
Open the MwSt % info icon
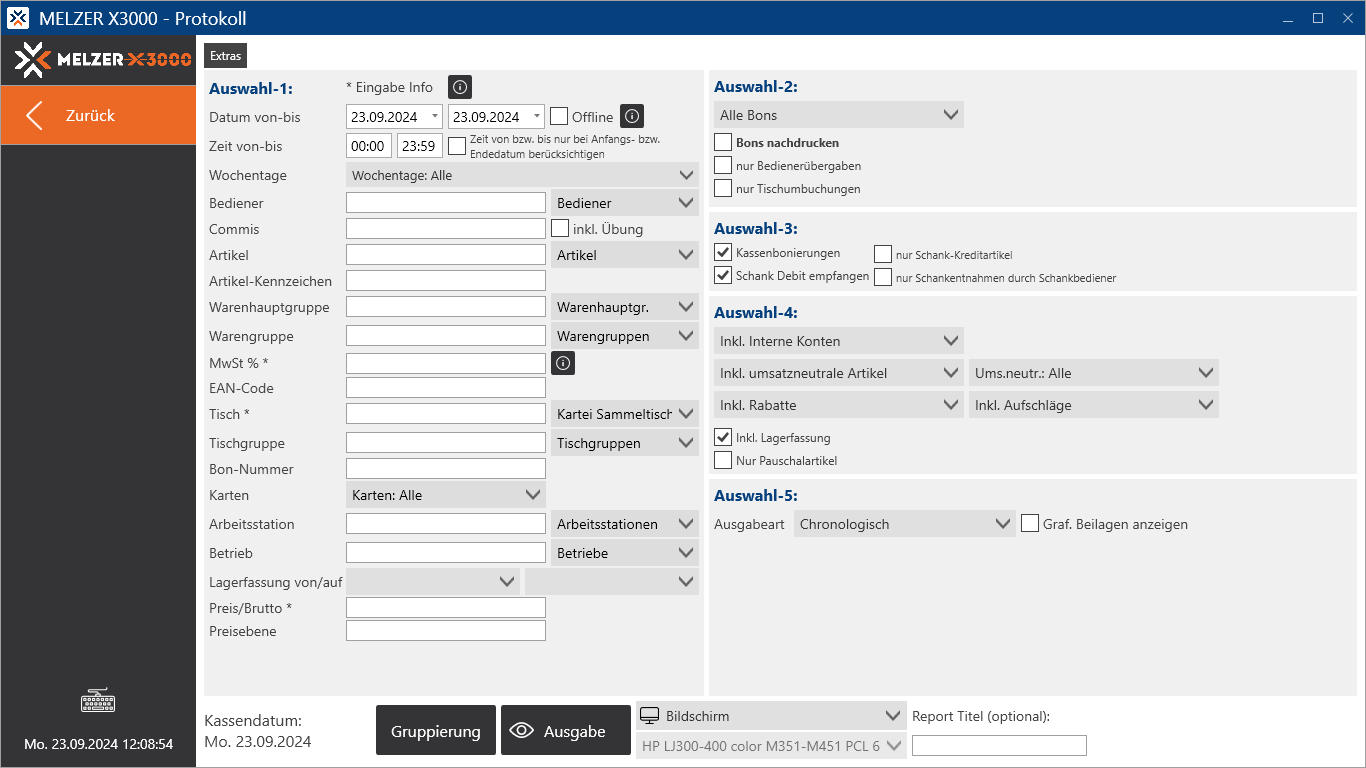click(x=563, y=363)
